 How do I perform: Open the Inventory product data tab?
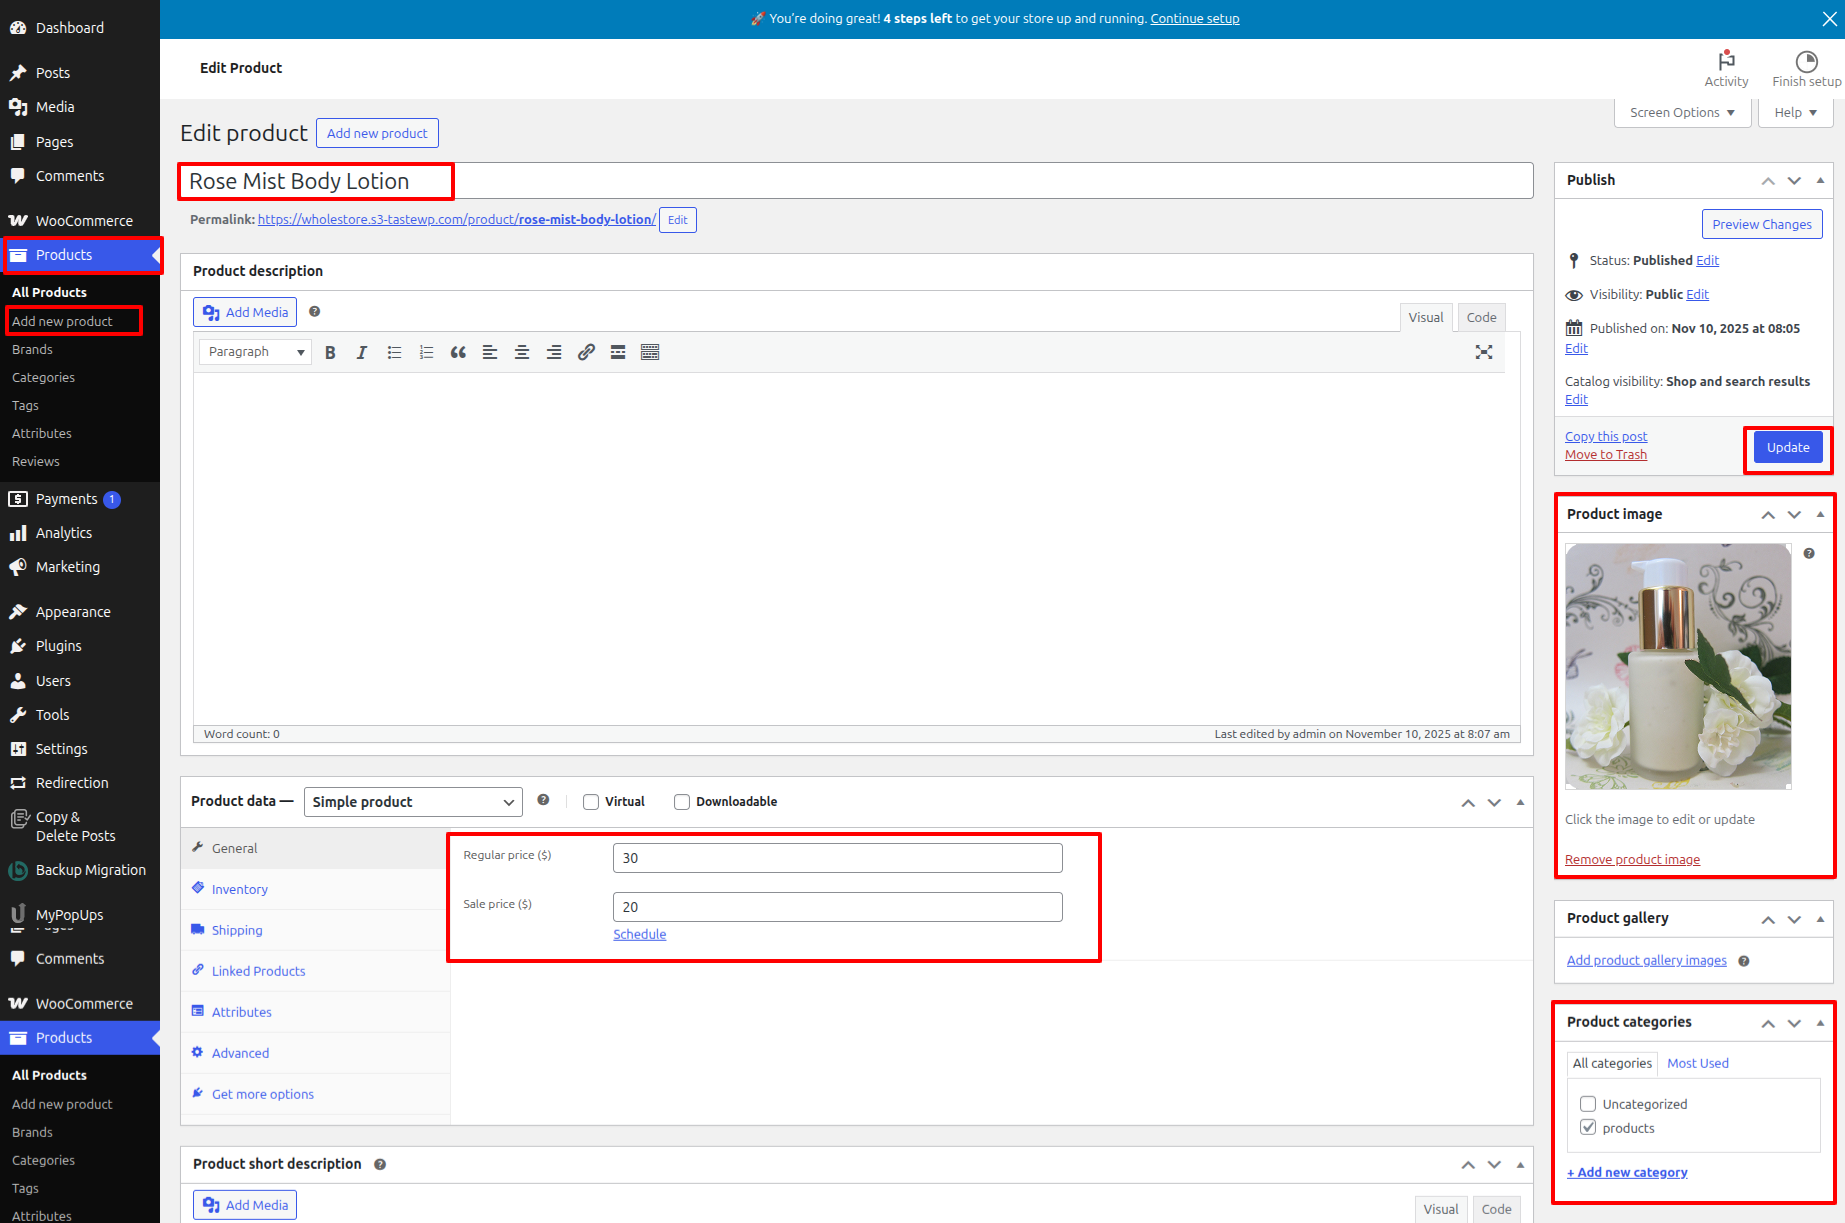click(240, 889)
